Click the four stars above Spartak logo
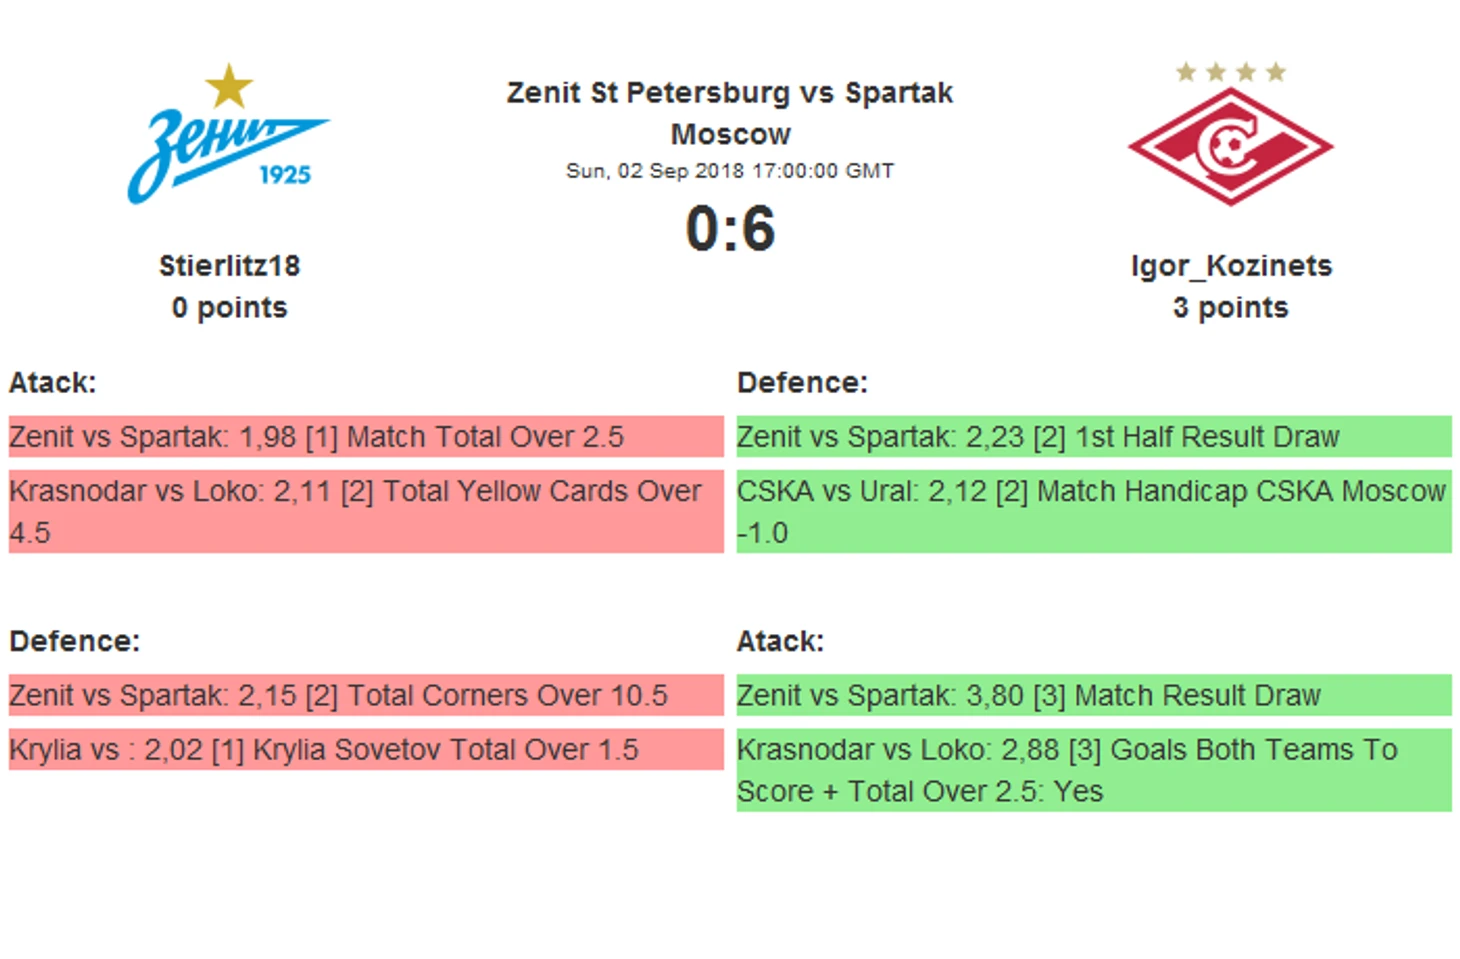 (1231, 72)
